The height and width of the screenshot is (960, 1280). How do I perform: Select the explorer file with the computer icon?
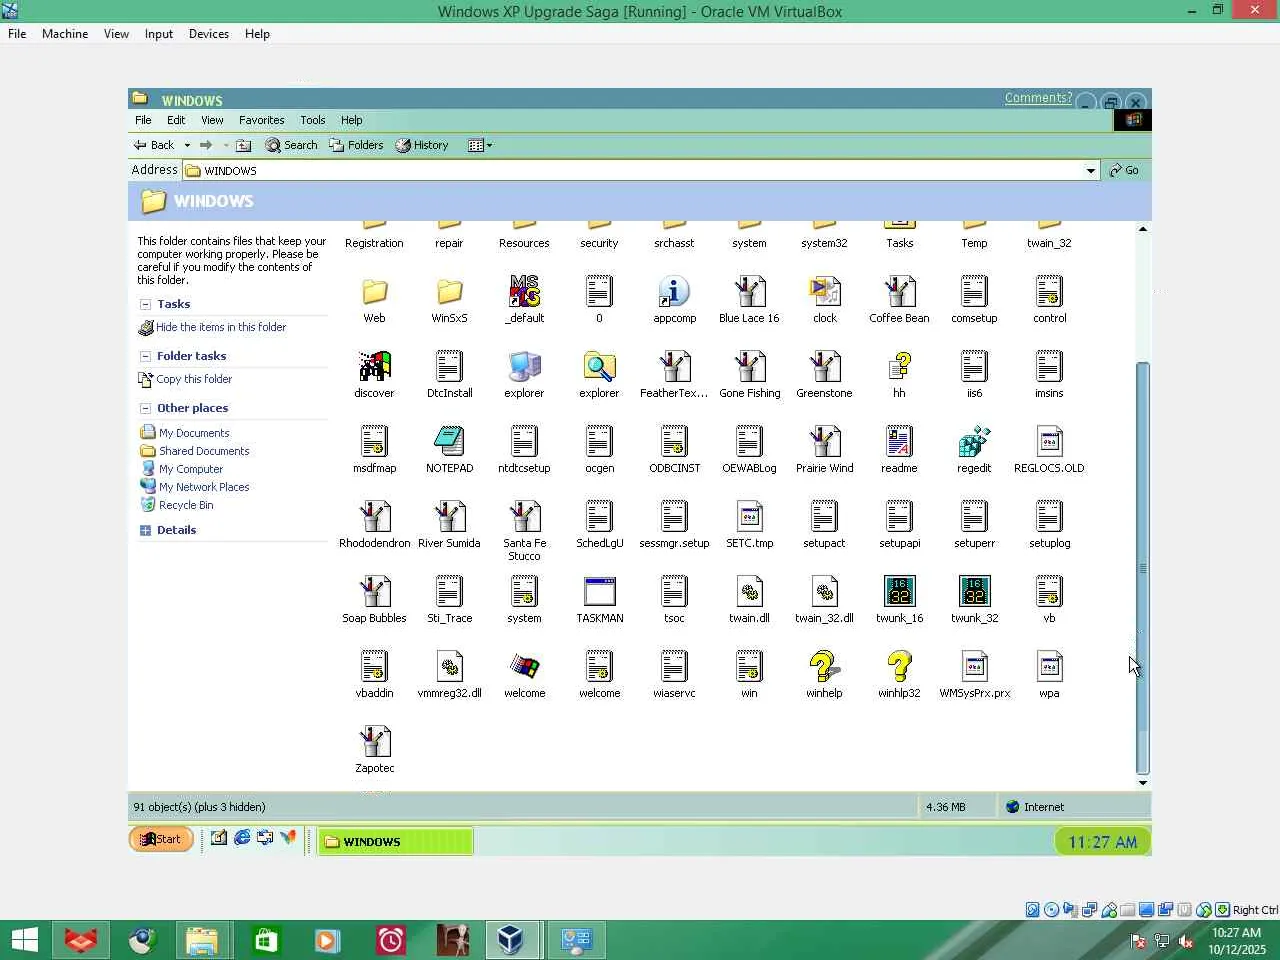tap(524, 366)
